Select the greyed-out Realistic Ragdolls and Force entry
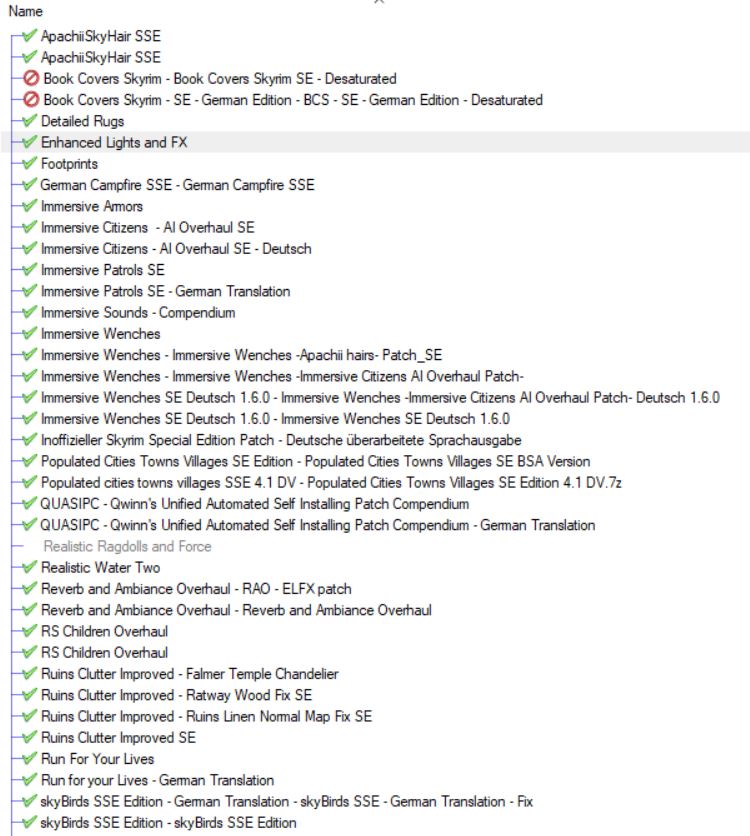This screenshot has width=750, height=836. tap(127, 546)
